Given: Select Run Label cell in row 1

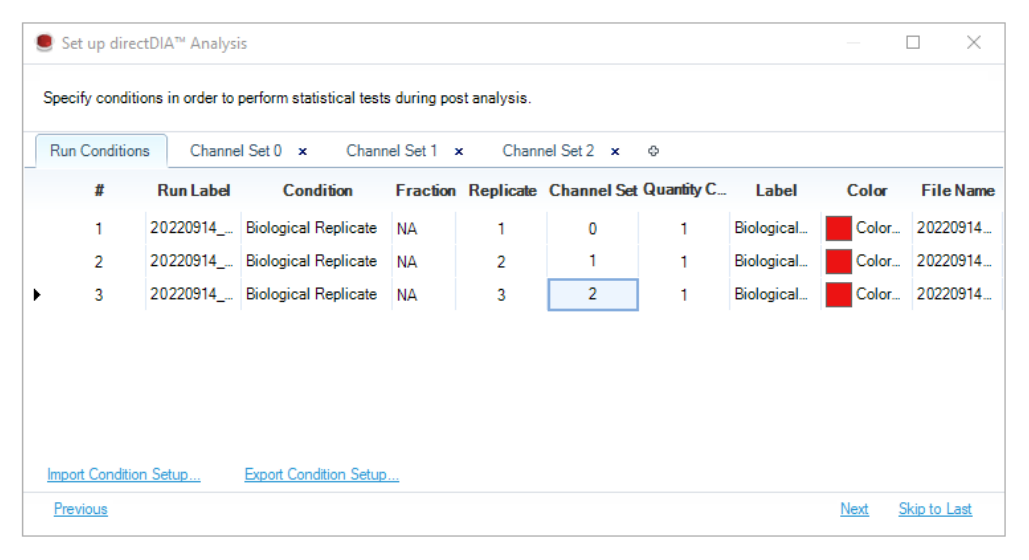Looking at the screenshot, I should click(x=193, y=228).
